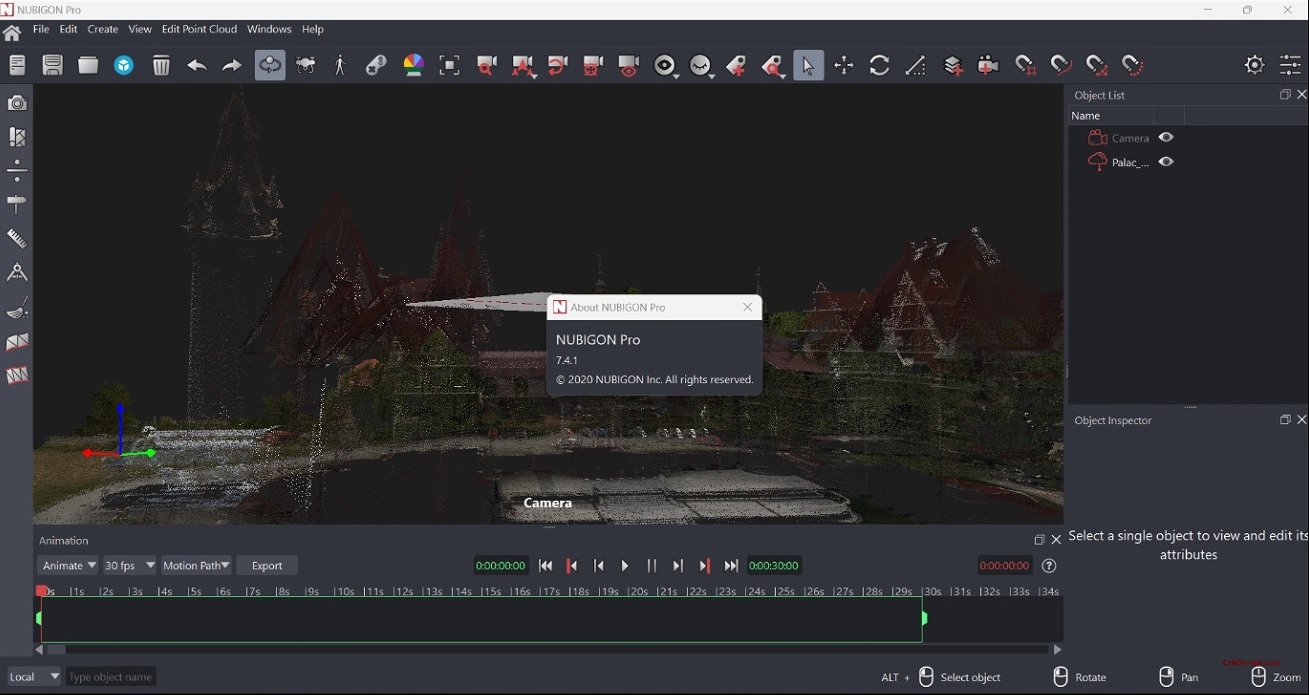Activate the fly-through drone mode
This screenshot has height=695, width=1309.
[305, 65]
